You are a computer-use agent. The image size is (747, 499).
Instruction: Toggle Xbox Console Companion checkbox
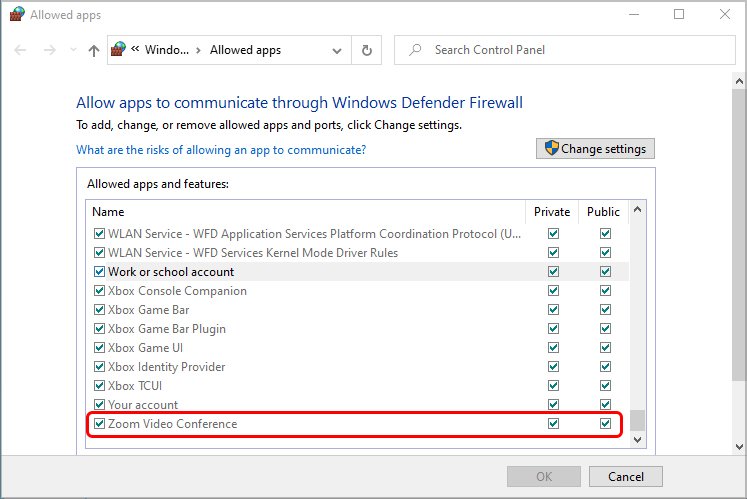[x=99, y=291]
